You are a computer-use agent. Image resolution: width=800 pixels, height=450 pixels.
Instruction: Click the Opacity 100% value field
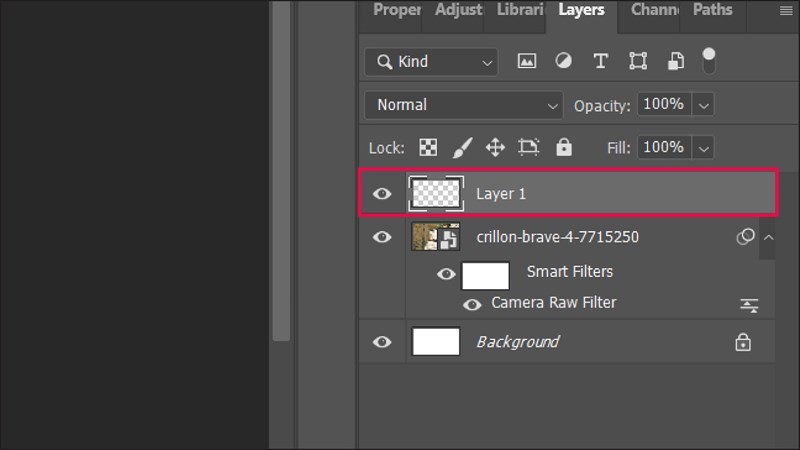[664, 105]
